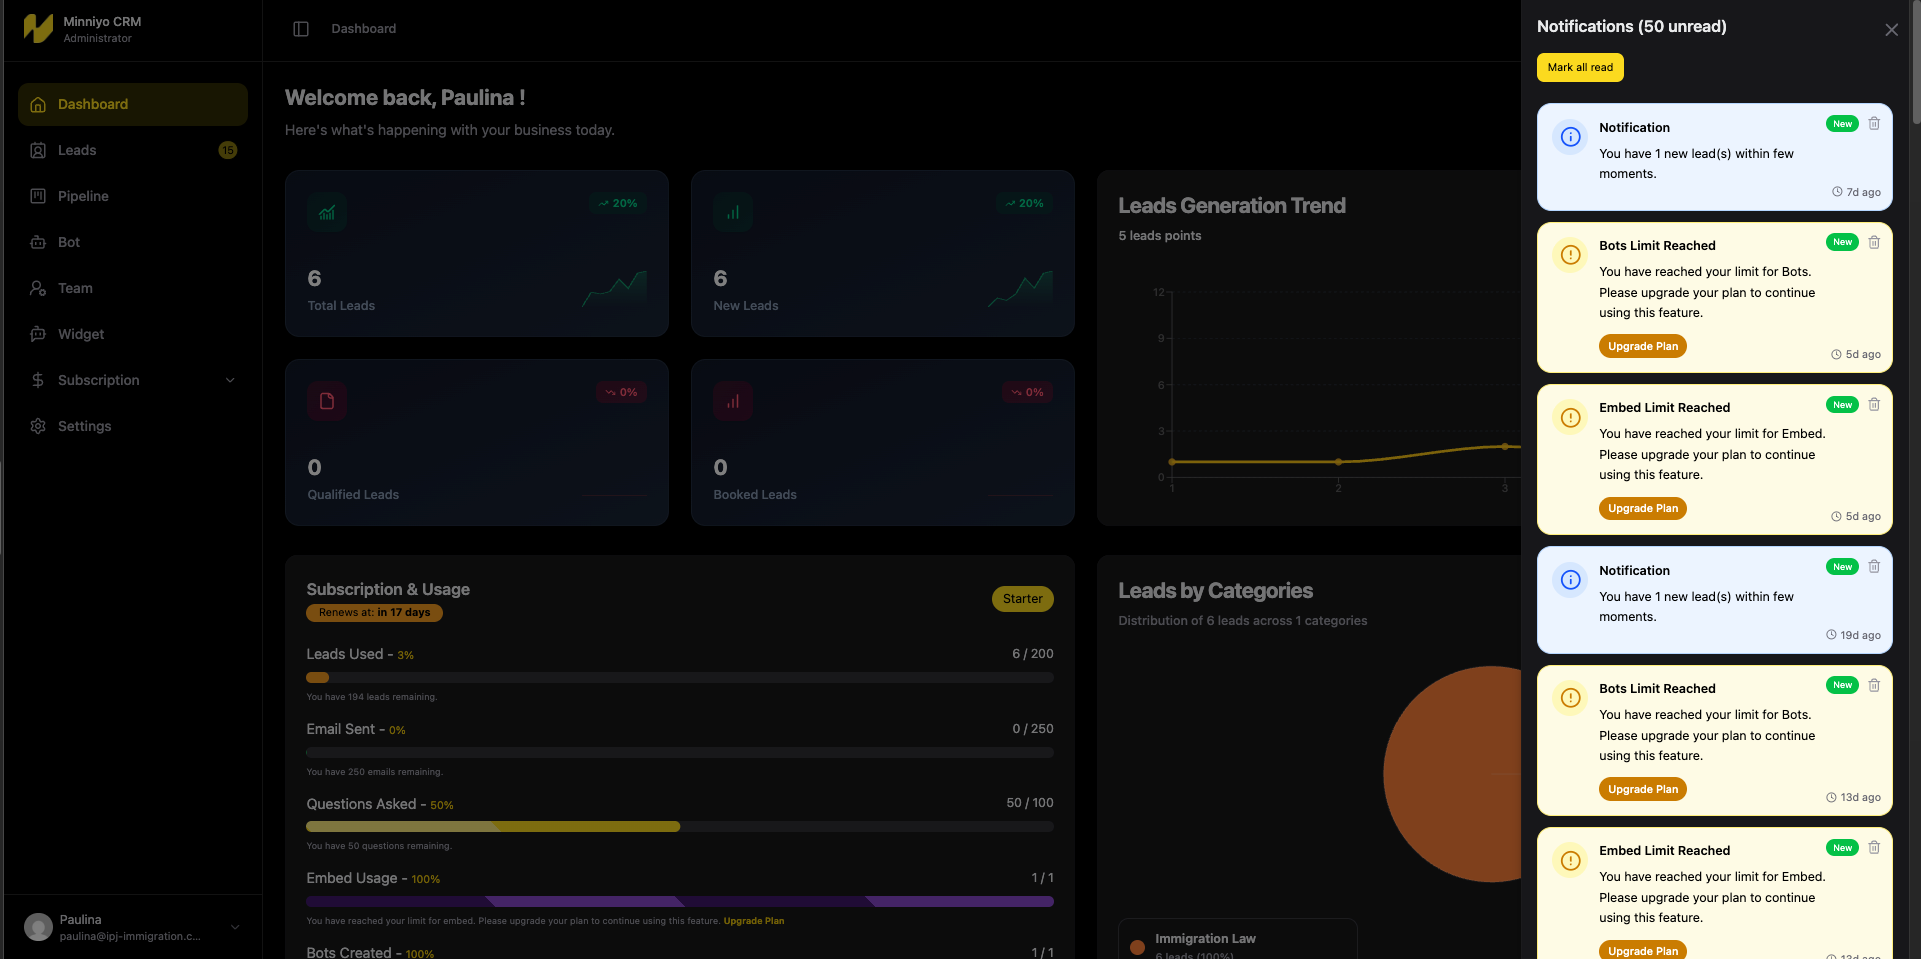Delete the first lead notification via trash icon
The image size is (1921, 959).
coord(1874,124)
